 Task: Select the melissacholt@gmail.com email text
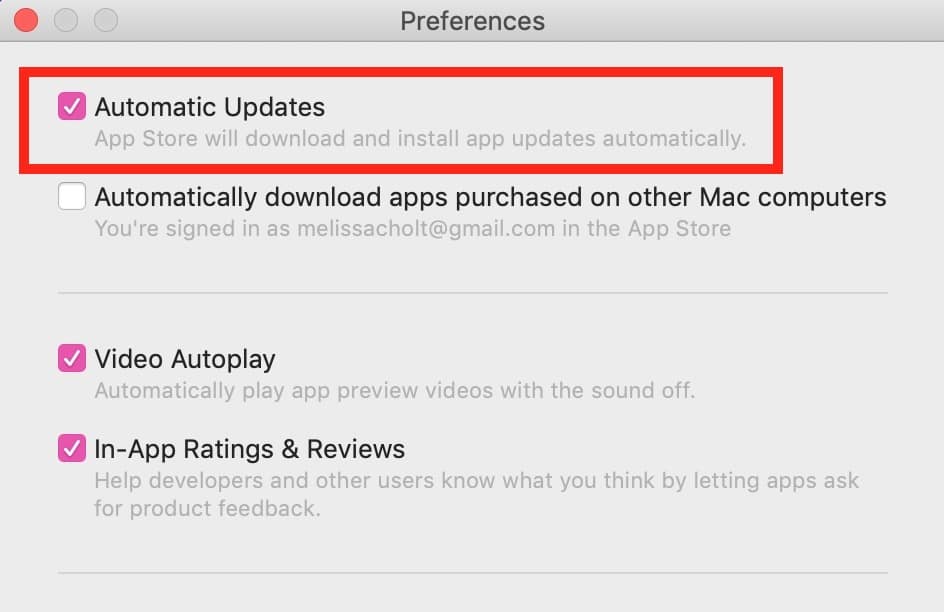point(426,229)
